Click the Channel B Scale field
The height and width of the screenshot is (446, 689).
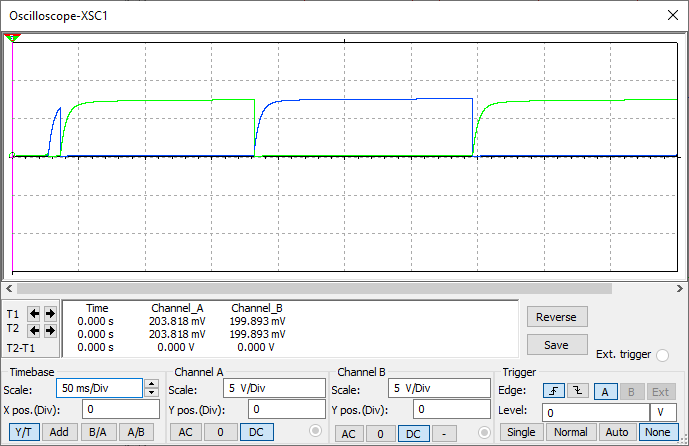coord(439,388)
